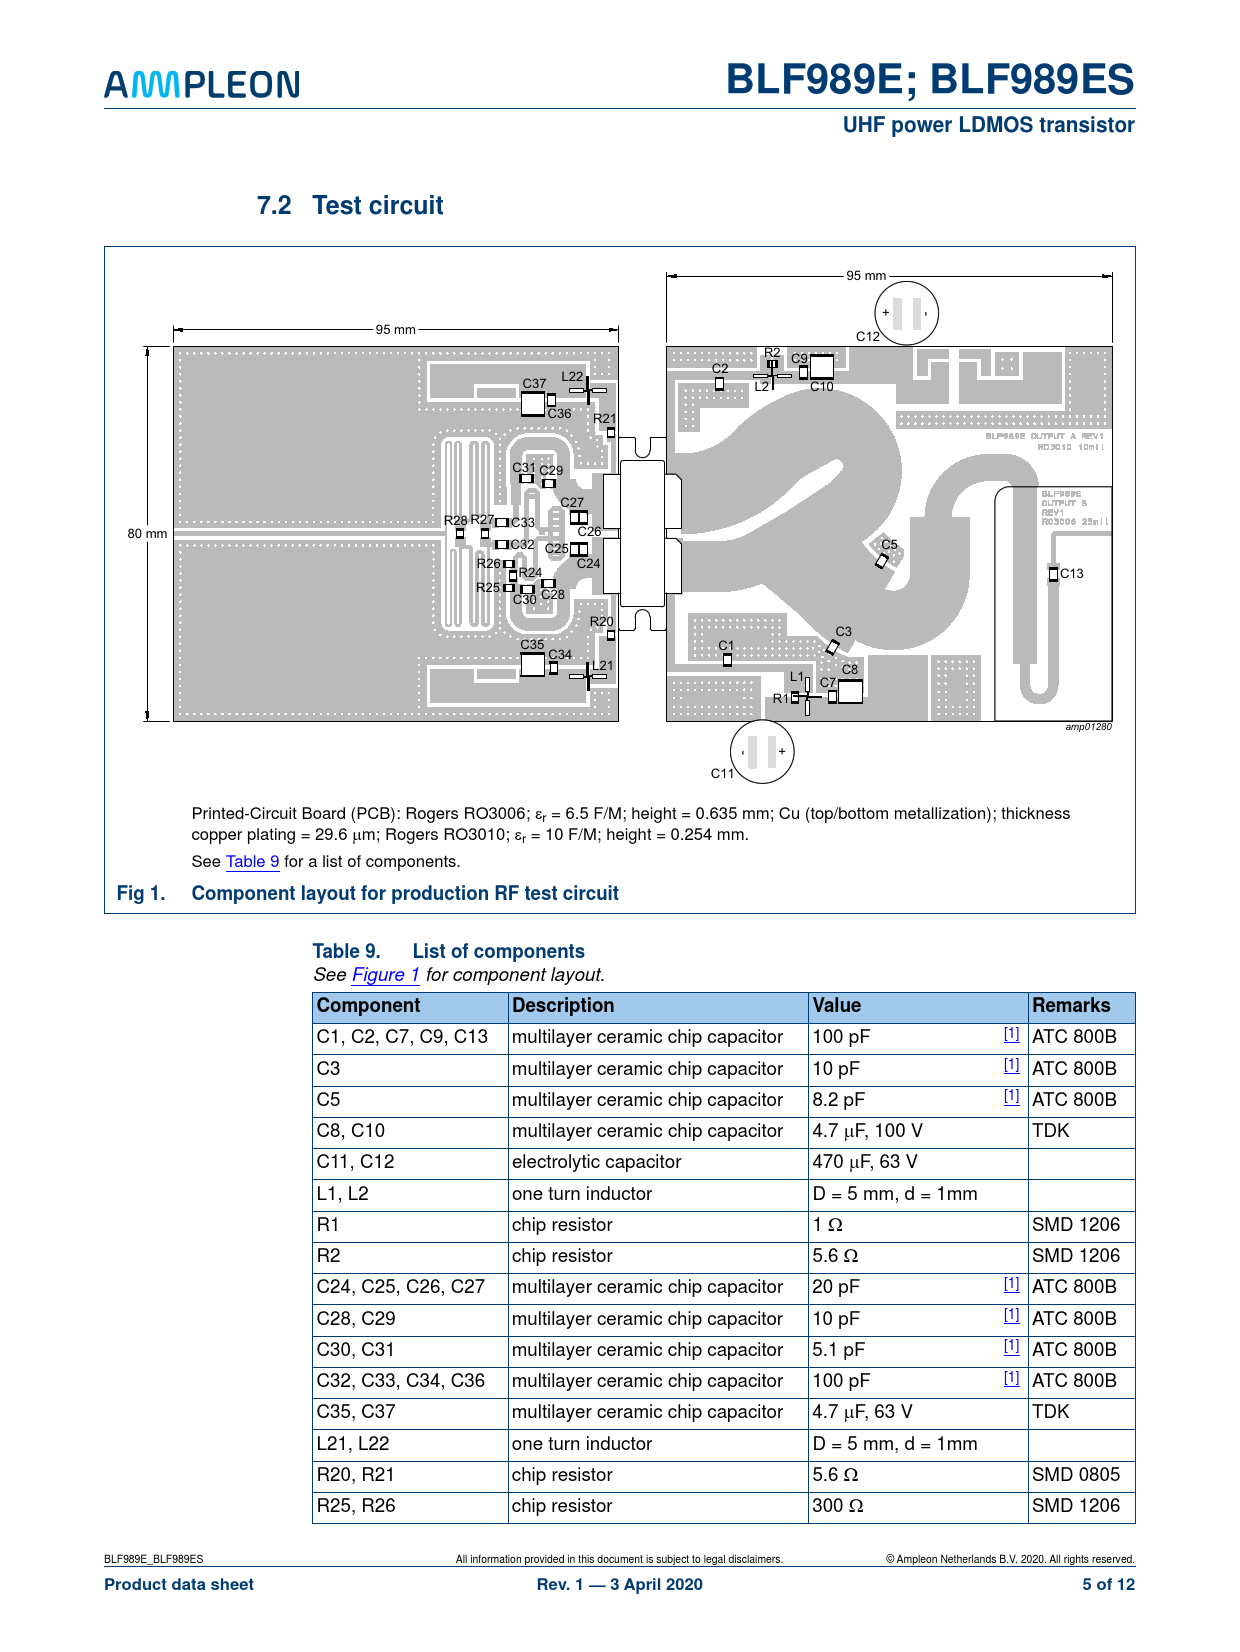
Task: Open footnote [1] beside C1, C2, C7 row
Action: click(1011, 1035)
